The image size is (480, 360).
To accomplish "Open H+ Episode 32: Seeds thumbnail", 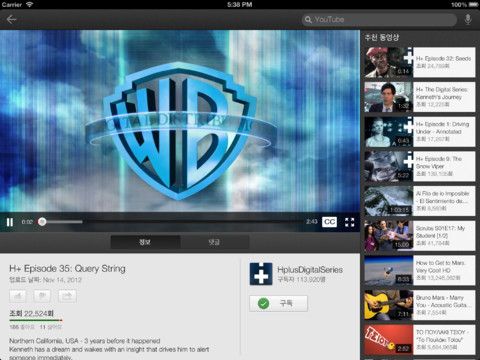I will tap(388, 62).
